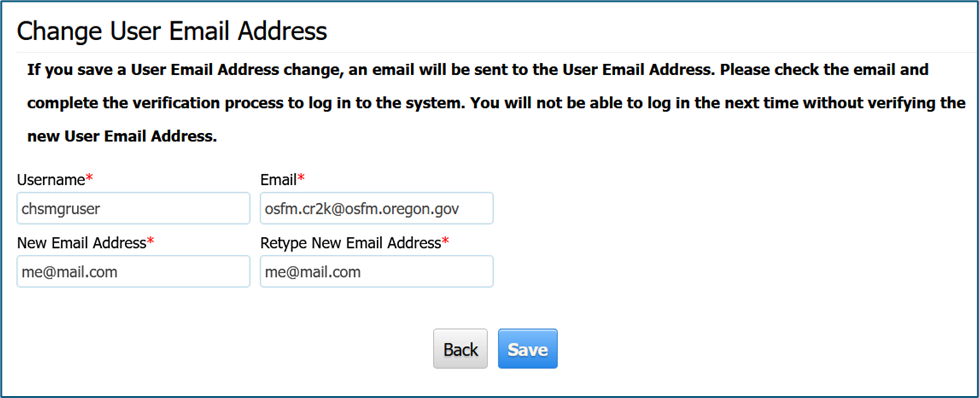Screen dimensions: 979x398
Task: Click the red asterisk after Retype New Email Address
Action: click(x=445, y=242)
